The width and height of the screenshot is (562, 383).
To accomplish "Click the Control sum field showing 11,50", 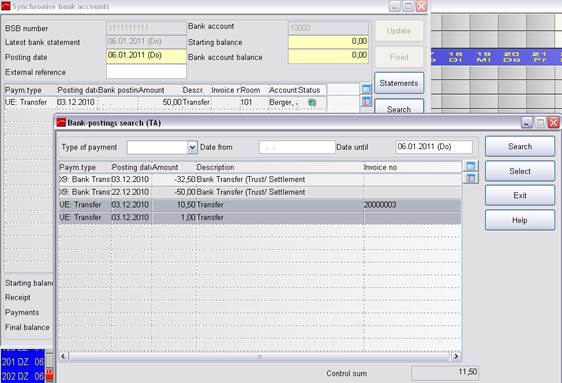I will pyautogui.click(x=445, y=373).
